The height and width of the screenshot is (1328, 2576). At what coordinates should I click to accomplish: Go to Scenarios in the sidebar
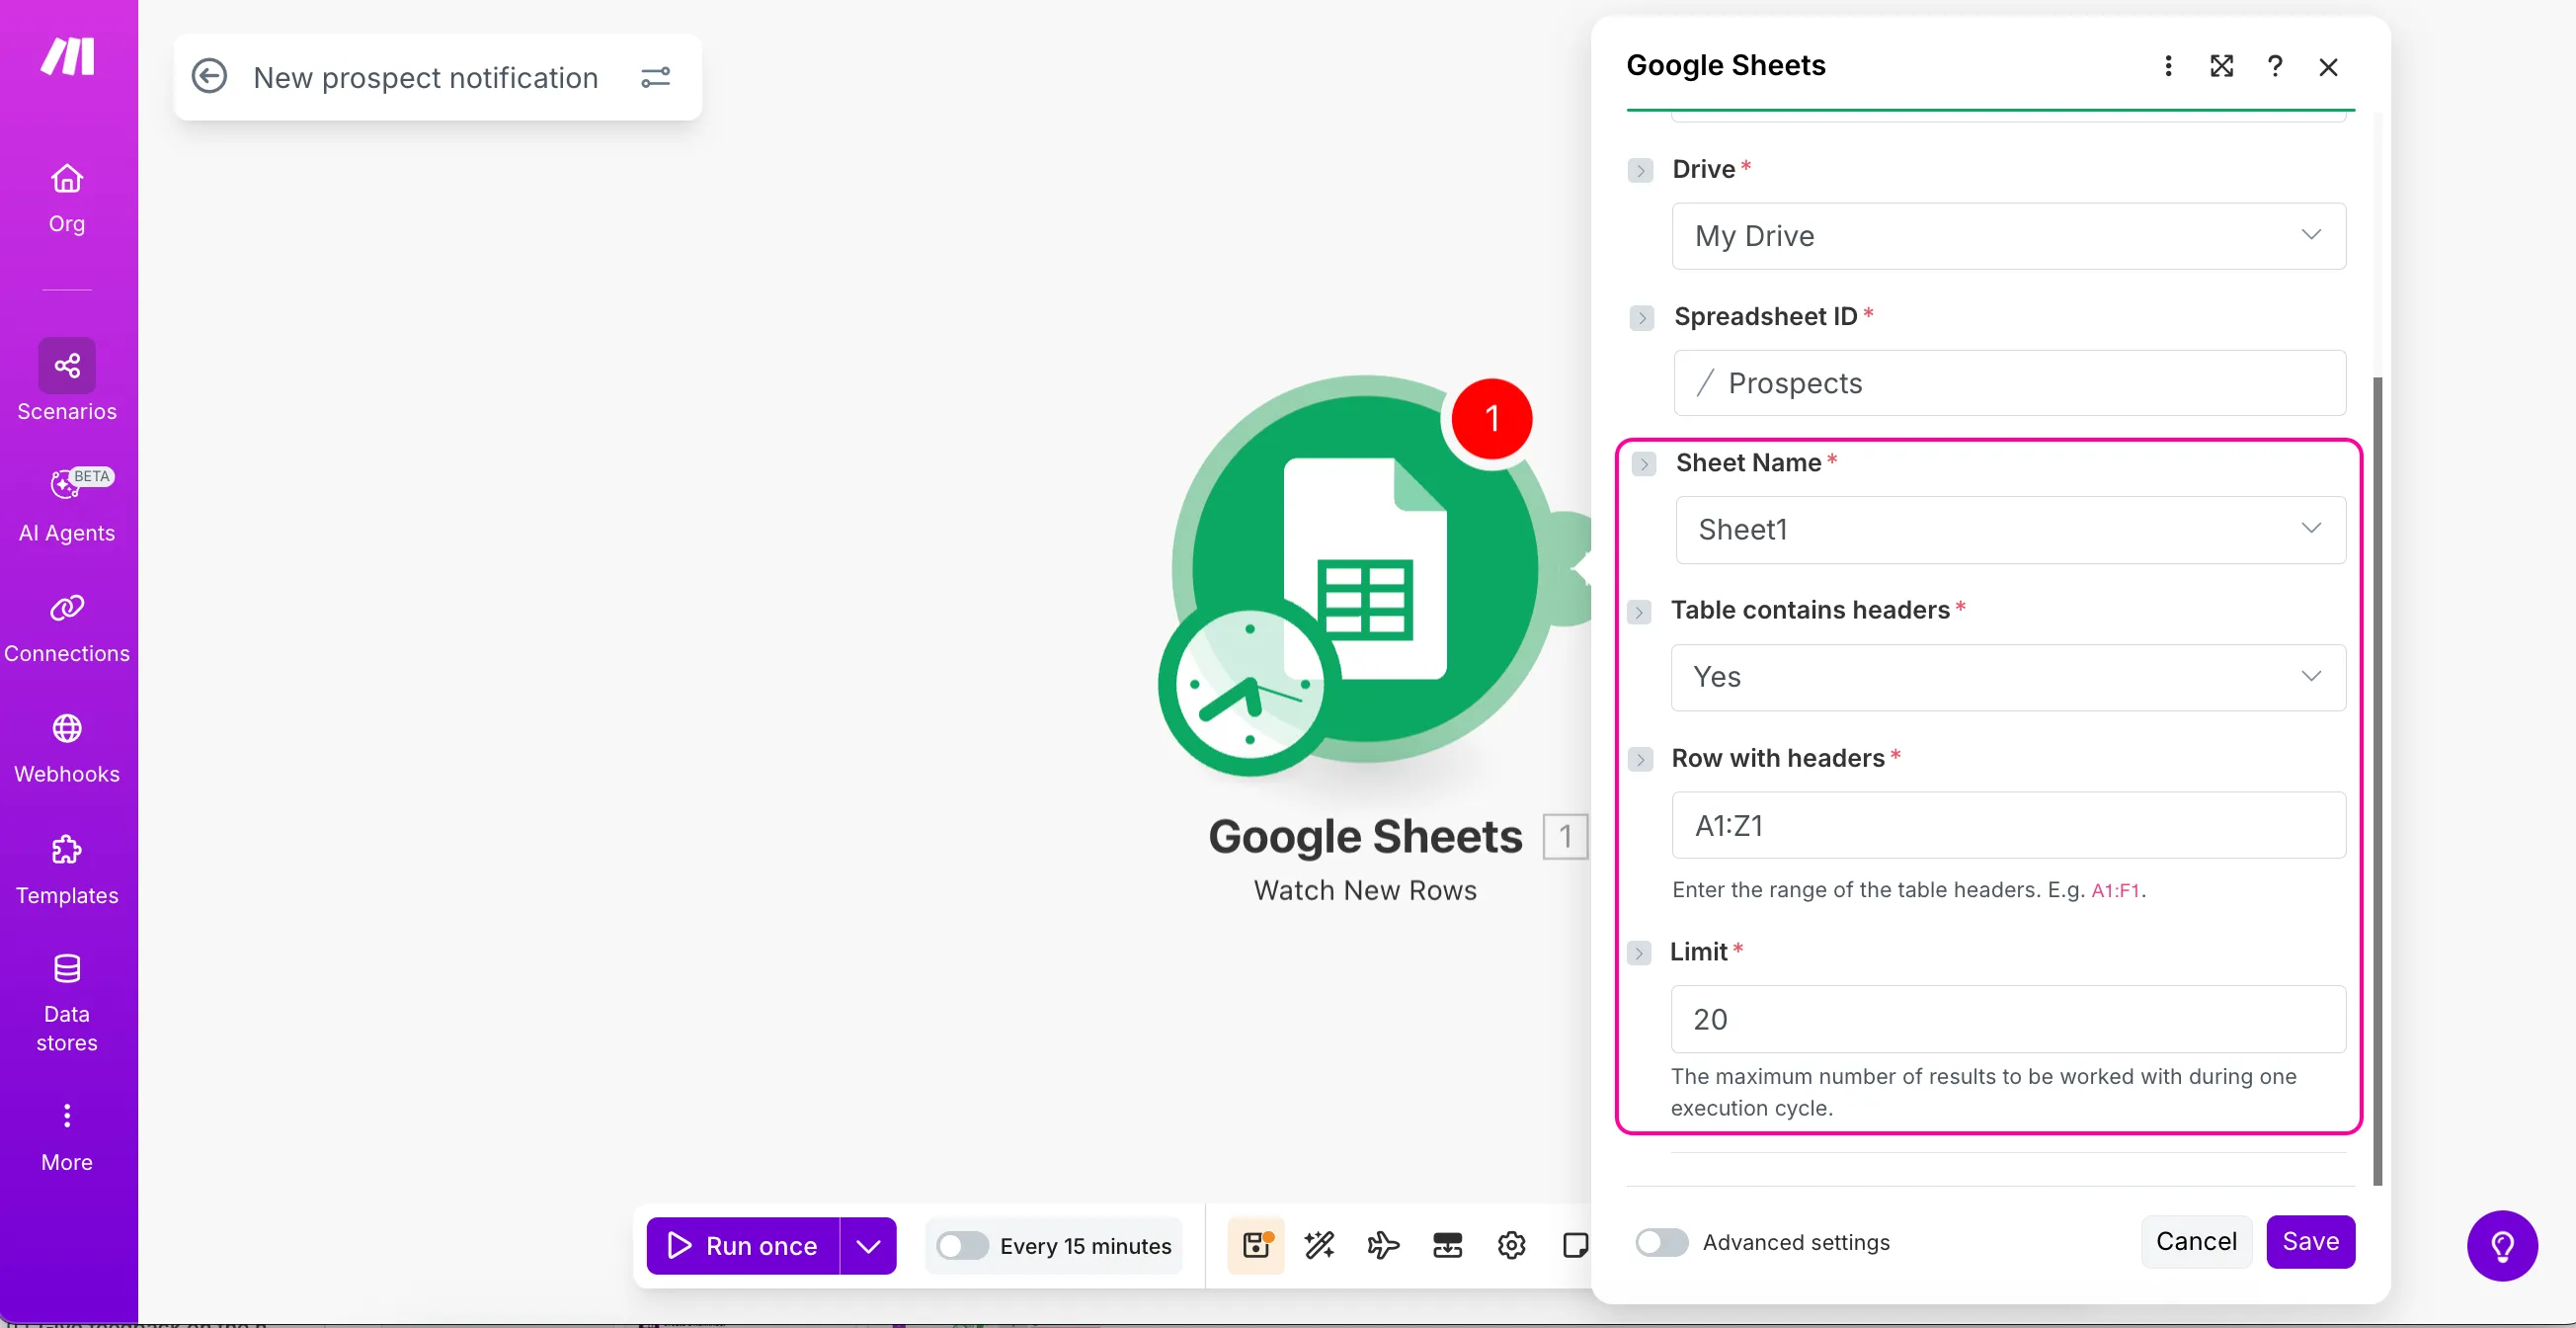point(67,381)
